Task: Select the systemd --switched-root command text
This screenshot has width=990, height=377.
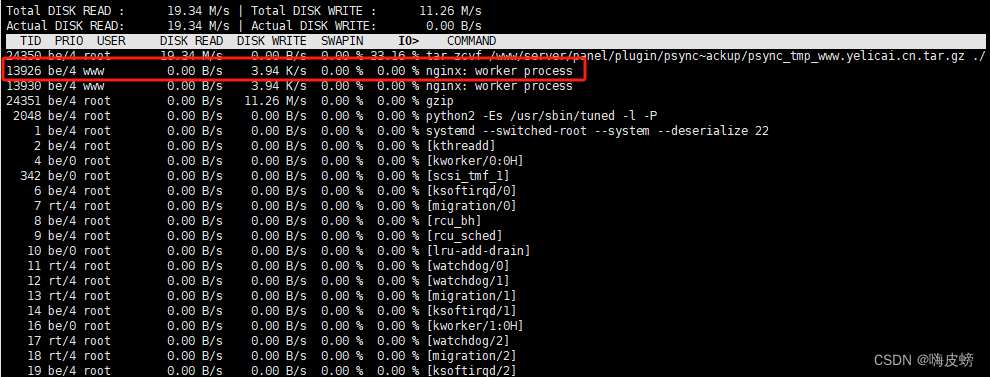Action: [597, 131]
